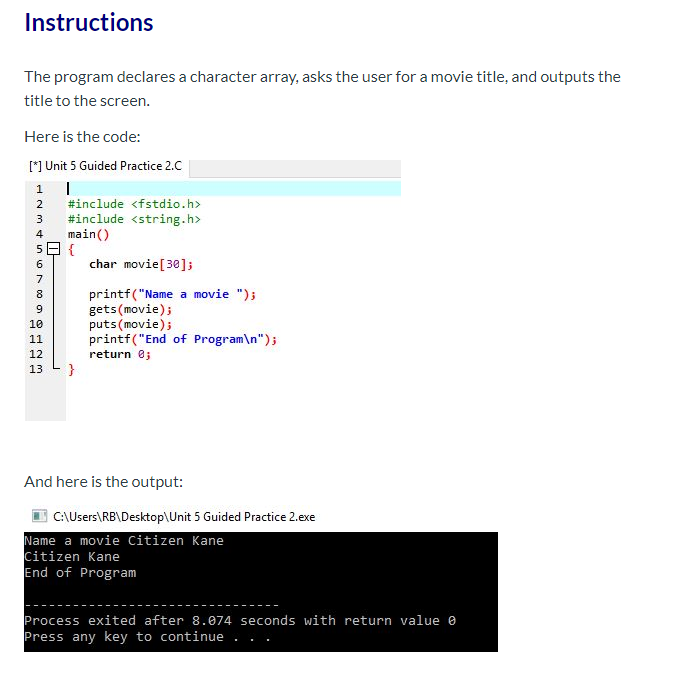
Task: Click 'Press any key to continue' line
Action: [x=148, y=637]
